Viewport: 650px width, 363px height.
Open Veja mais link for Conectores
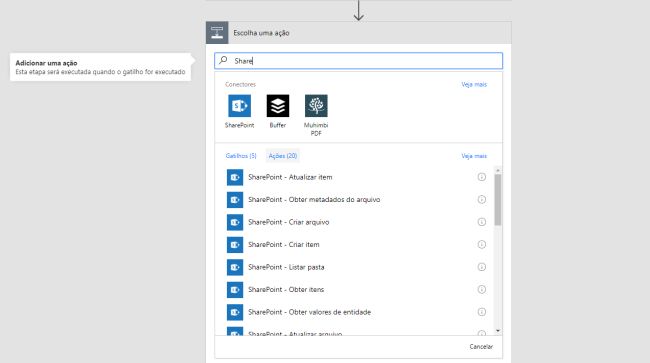tap(474, 85)
